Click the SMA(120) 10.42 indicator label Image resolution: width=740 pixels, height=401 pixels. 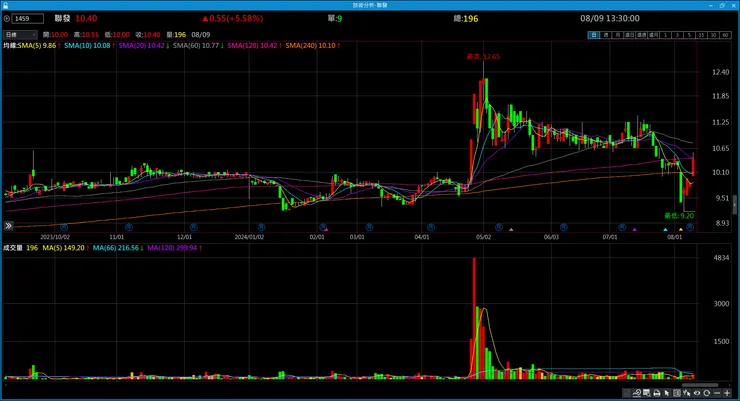(252, 46)
